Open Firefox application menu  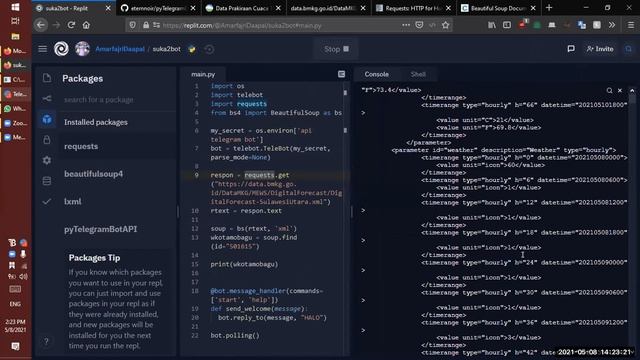click(x=631, y=25)
